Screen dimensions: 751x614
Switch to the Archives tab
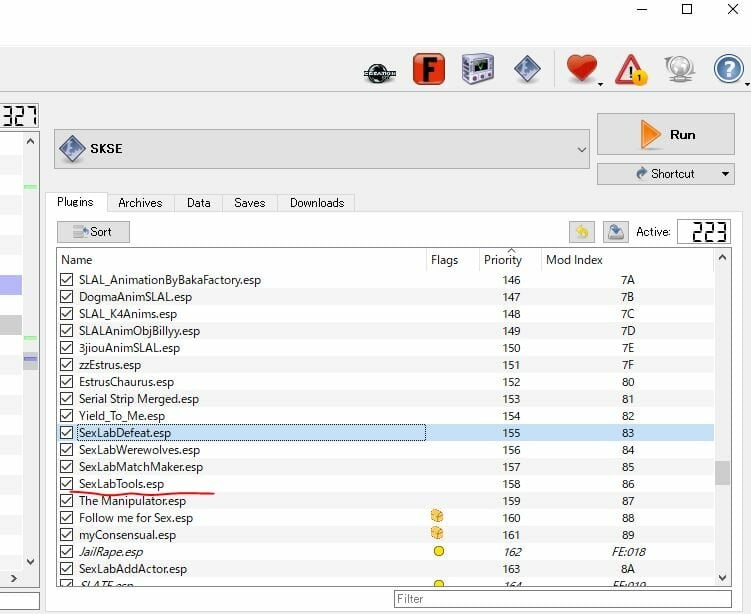140,203
